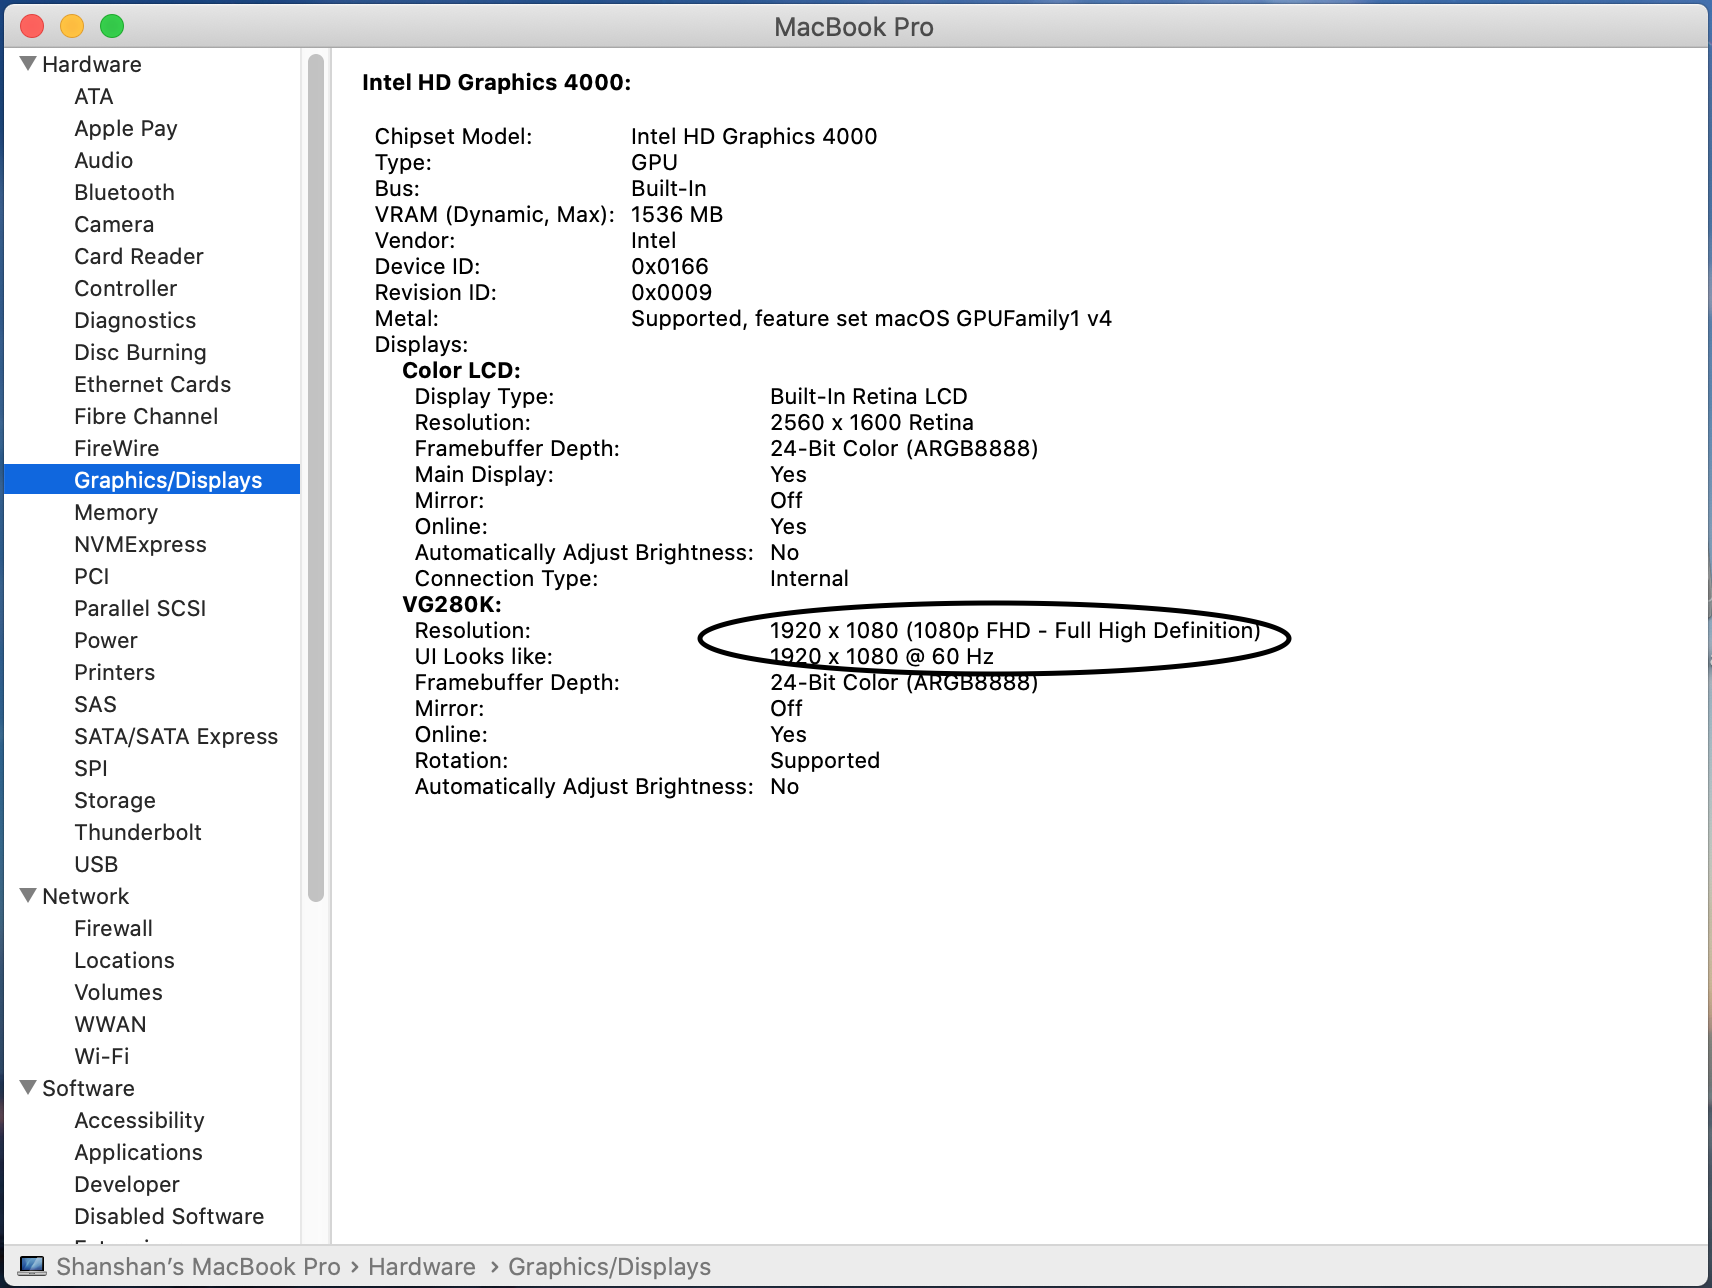Collapse the Software section triangle
Image resolution: width=1712 pixels, height=1288 pixels.
(x=28, y=1088)
